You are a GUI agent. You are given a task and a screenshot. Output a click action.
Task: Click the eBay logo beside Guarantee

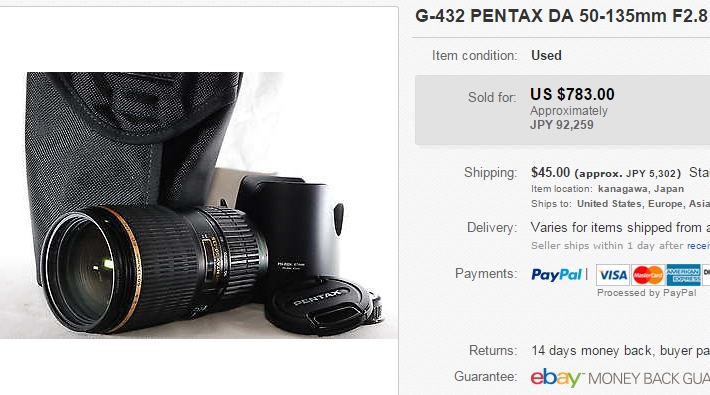(x=556, y=378)
